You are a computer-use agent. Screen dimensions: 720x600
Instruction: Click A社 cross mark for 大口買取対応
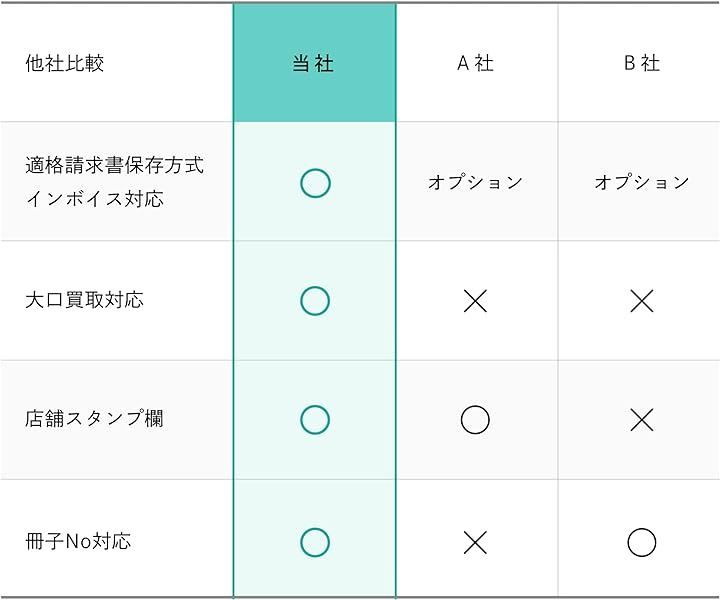click(475, 301)
